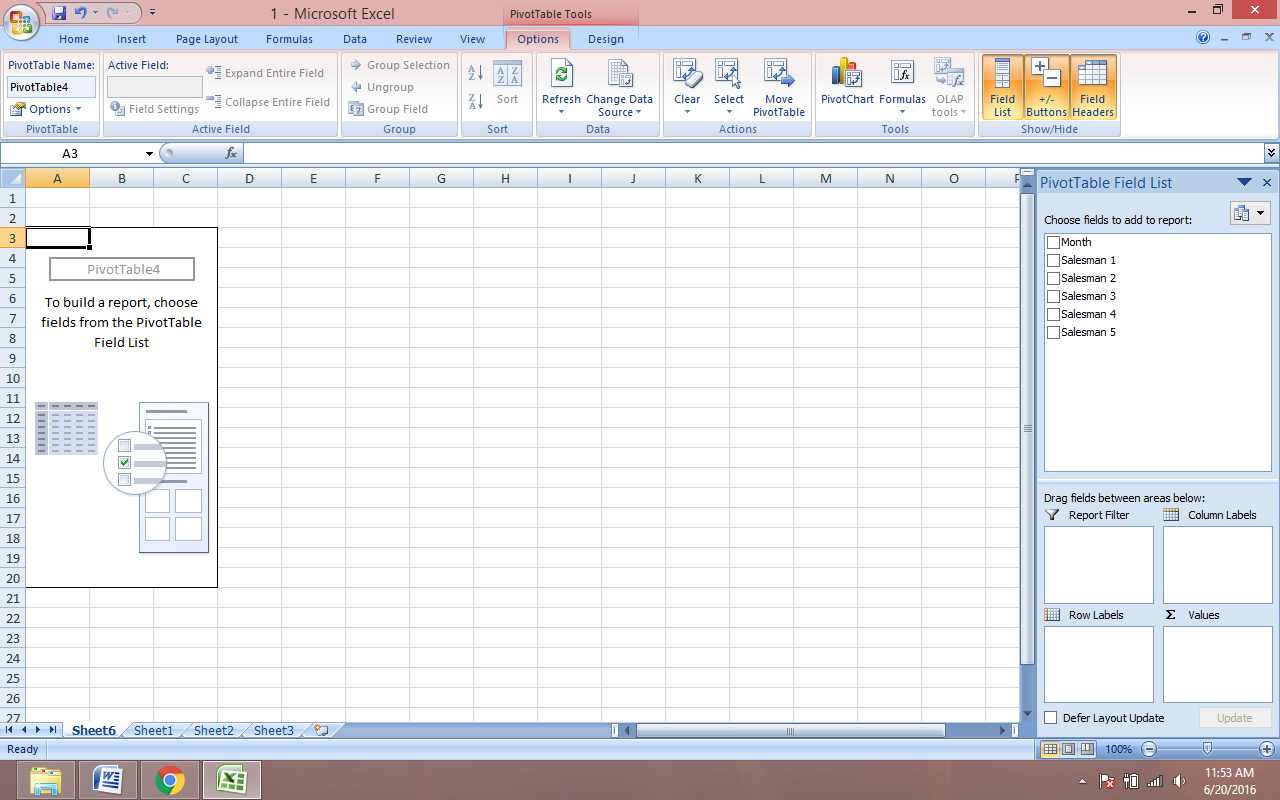The height and width of the screenshot is (800, 1280).
Task: Click the zoom slider handle
Action: 1208,749
